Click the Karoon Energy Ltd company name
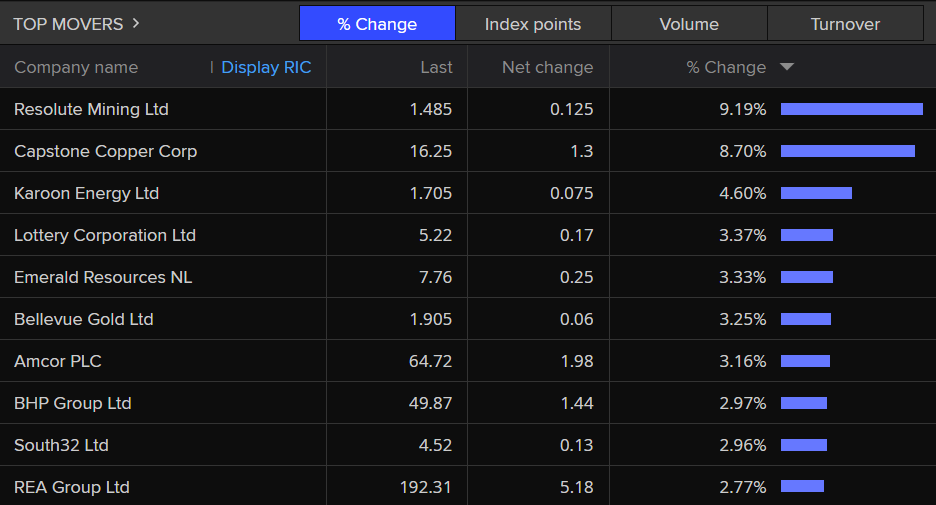This screenshot has height=505, width=936. click(86, 193)
